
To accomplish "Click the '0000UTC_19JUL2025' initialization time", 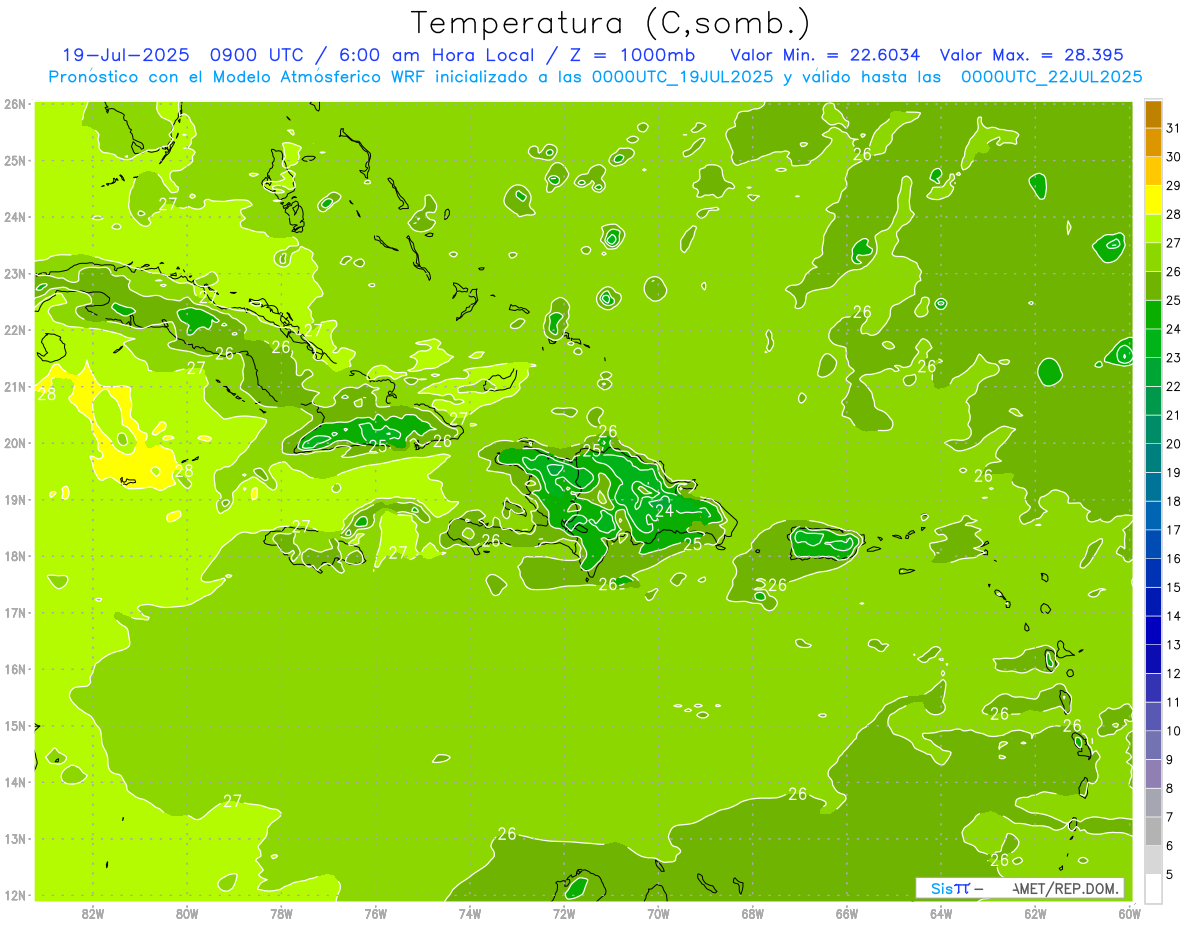I will [682, 77].
